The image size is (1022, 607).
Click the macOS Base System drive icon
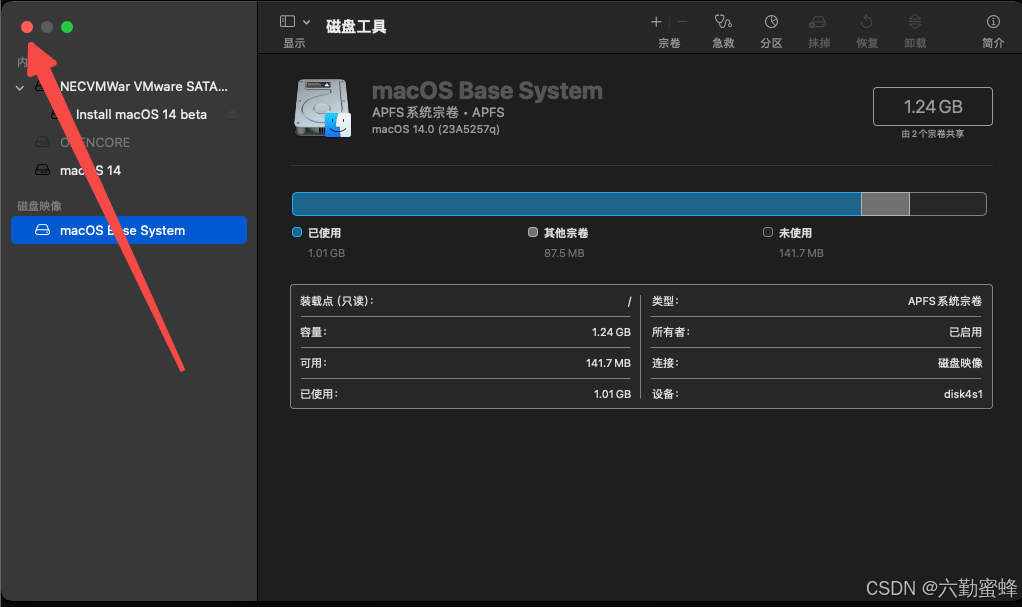(x=323, y=108)
